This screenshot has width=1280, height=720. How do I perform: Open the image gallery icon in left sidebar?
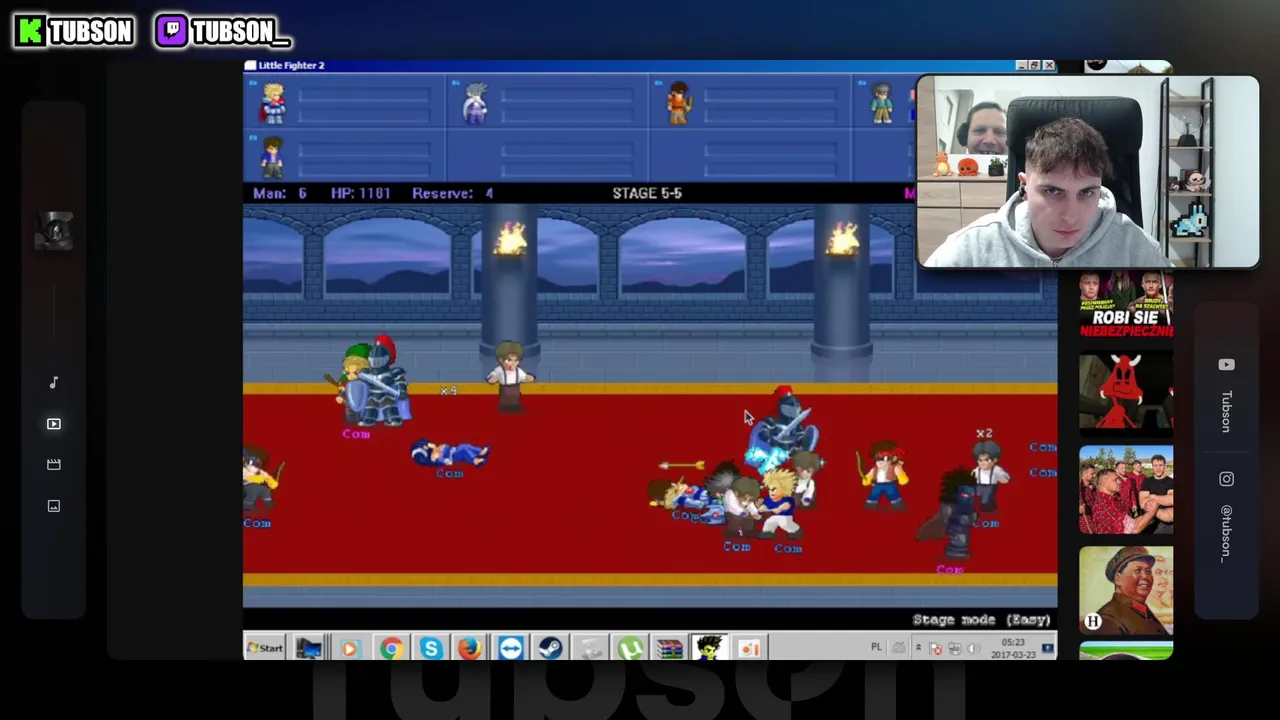point(54,506)
